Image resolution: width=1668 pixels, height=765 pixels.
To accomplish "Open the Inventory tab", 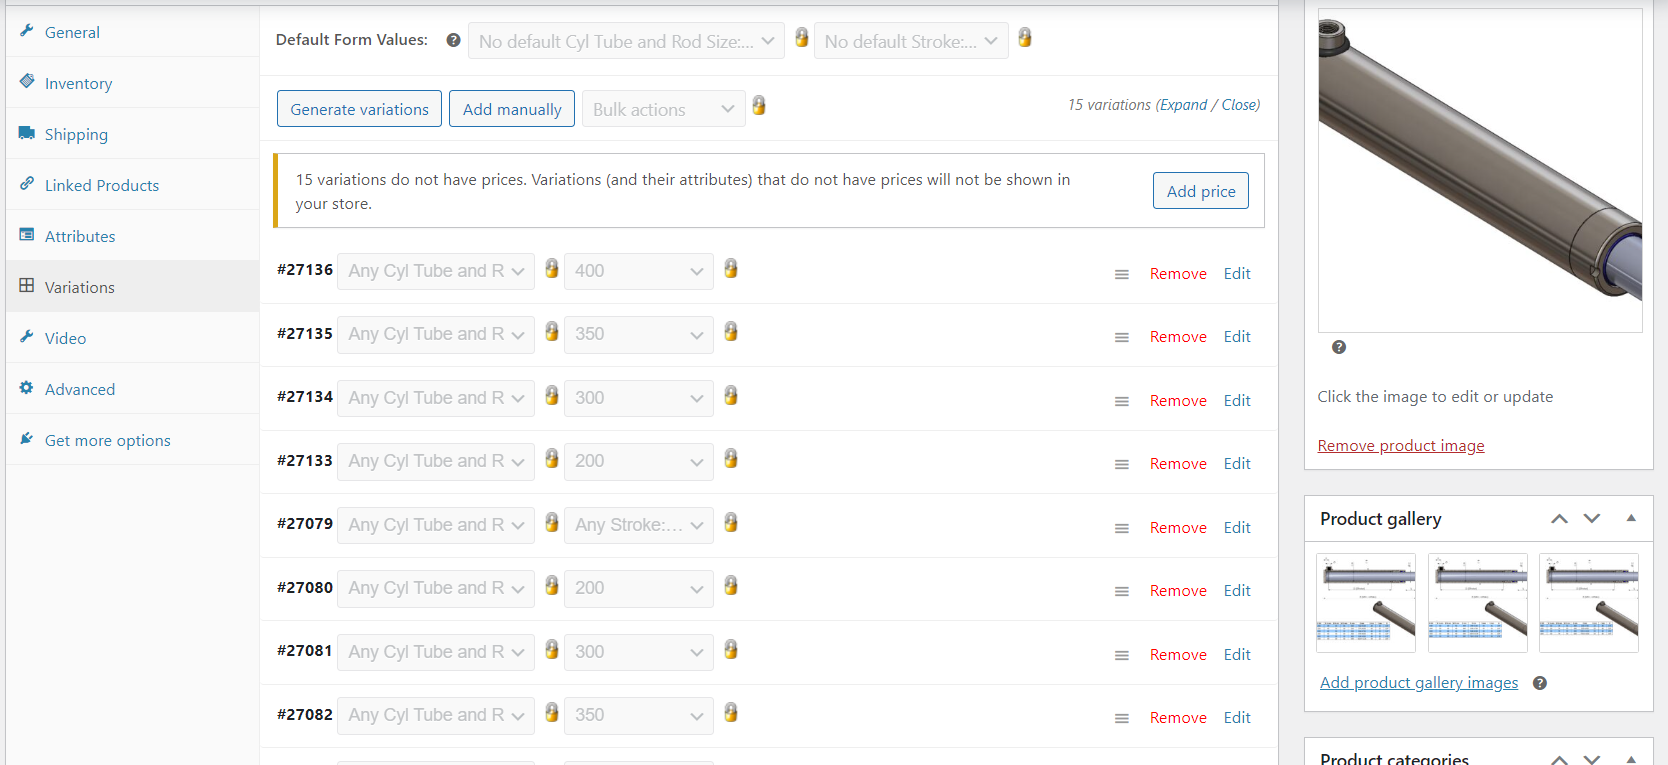I will pyautogui.click(x=132, y=83).
